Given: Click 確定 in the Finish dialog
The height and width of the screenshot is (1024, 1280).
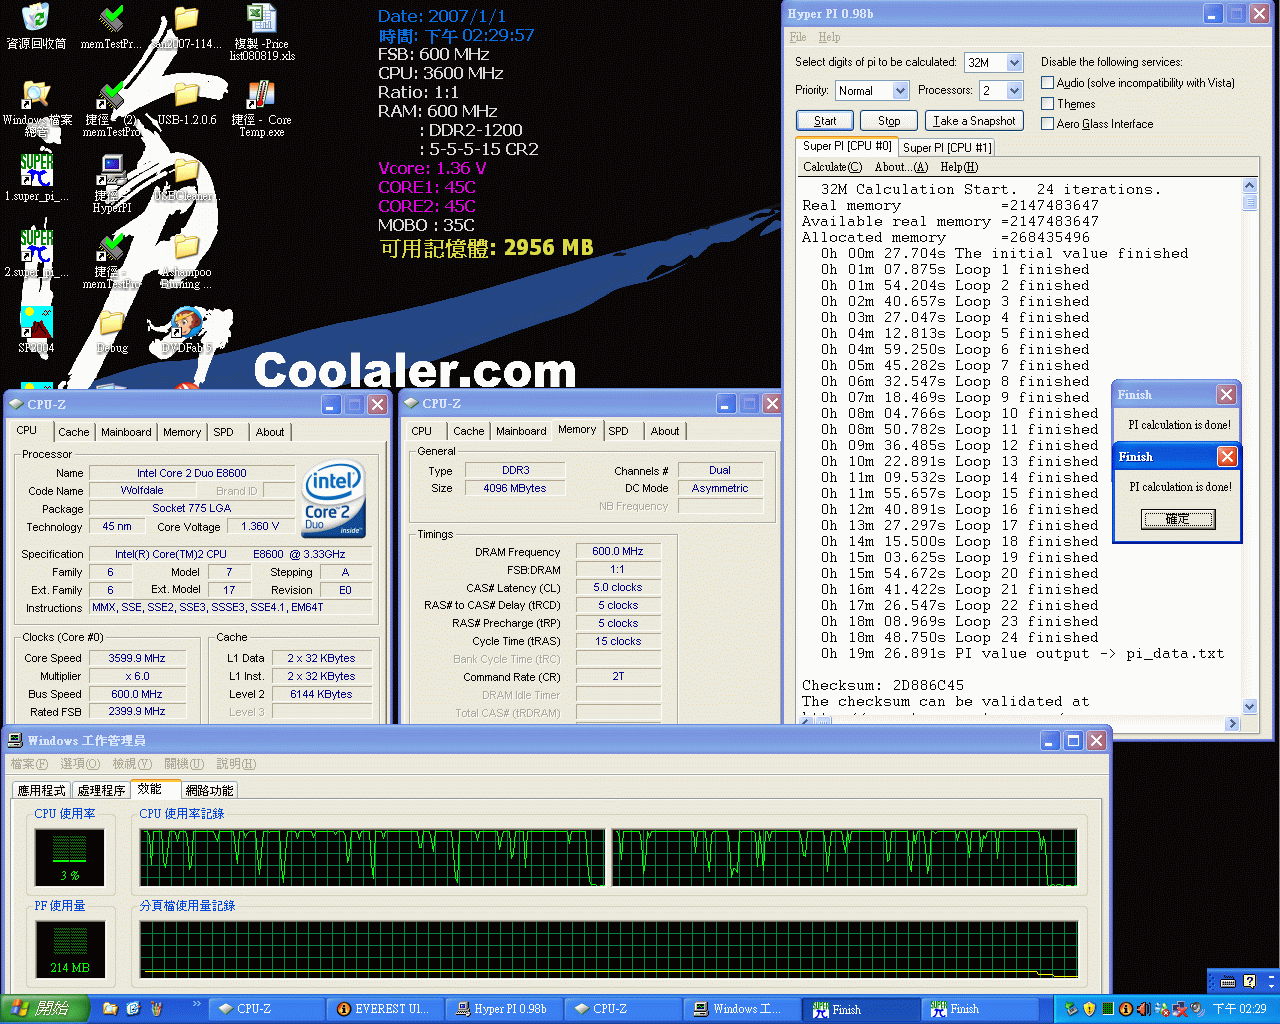Looking at the screenshot, I should pyautogui.click(x=1178, y=519).
